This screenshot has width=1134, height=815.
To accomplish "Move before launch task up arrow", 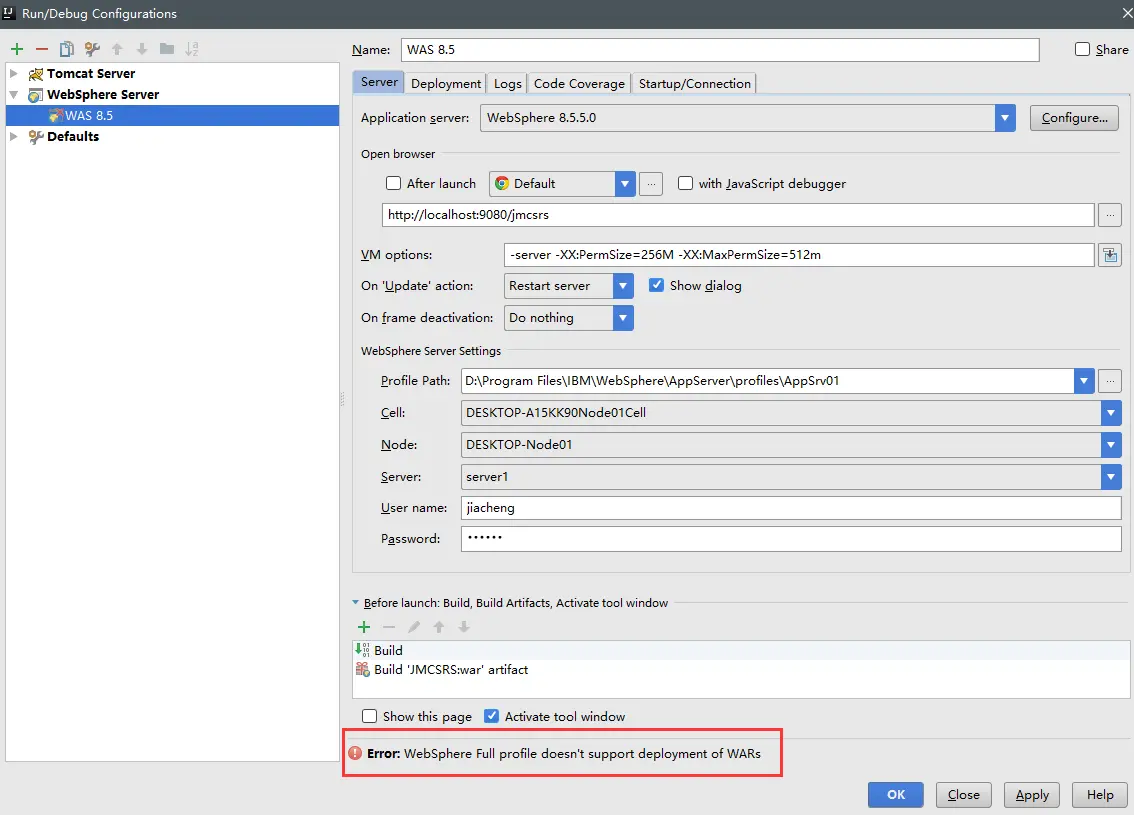I will tap(439, 627).
